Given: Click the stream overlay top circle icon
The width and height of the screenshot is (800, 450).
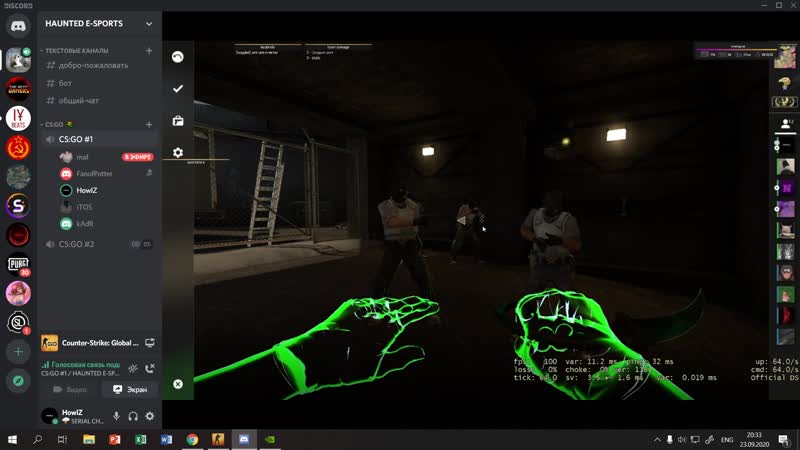Looking at the screenshot, I should [x=178, y=57].
